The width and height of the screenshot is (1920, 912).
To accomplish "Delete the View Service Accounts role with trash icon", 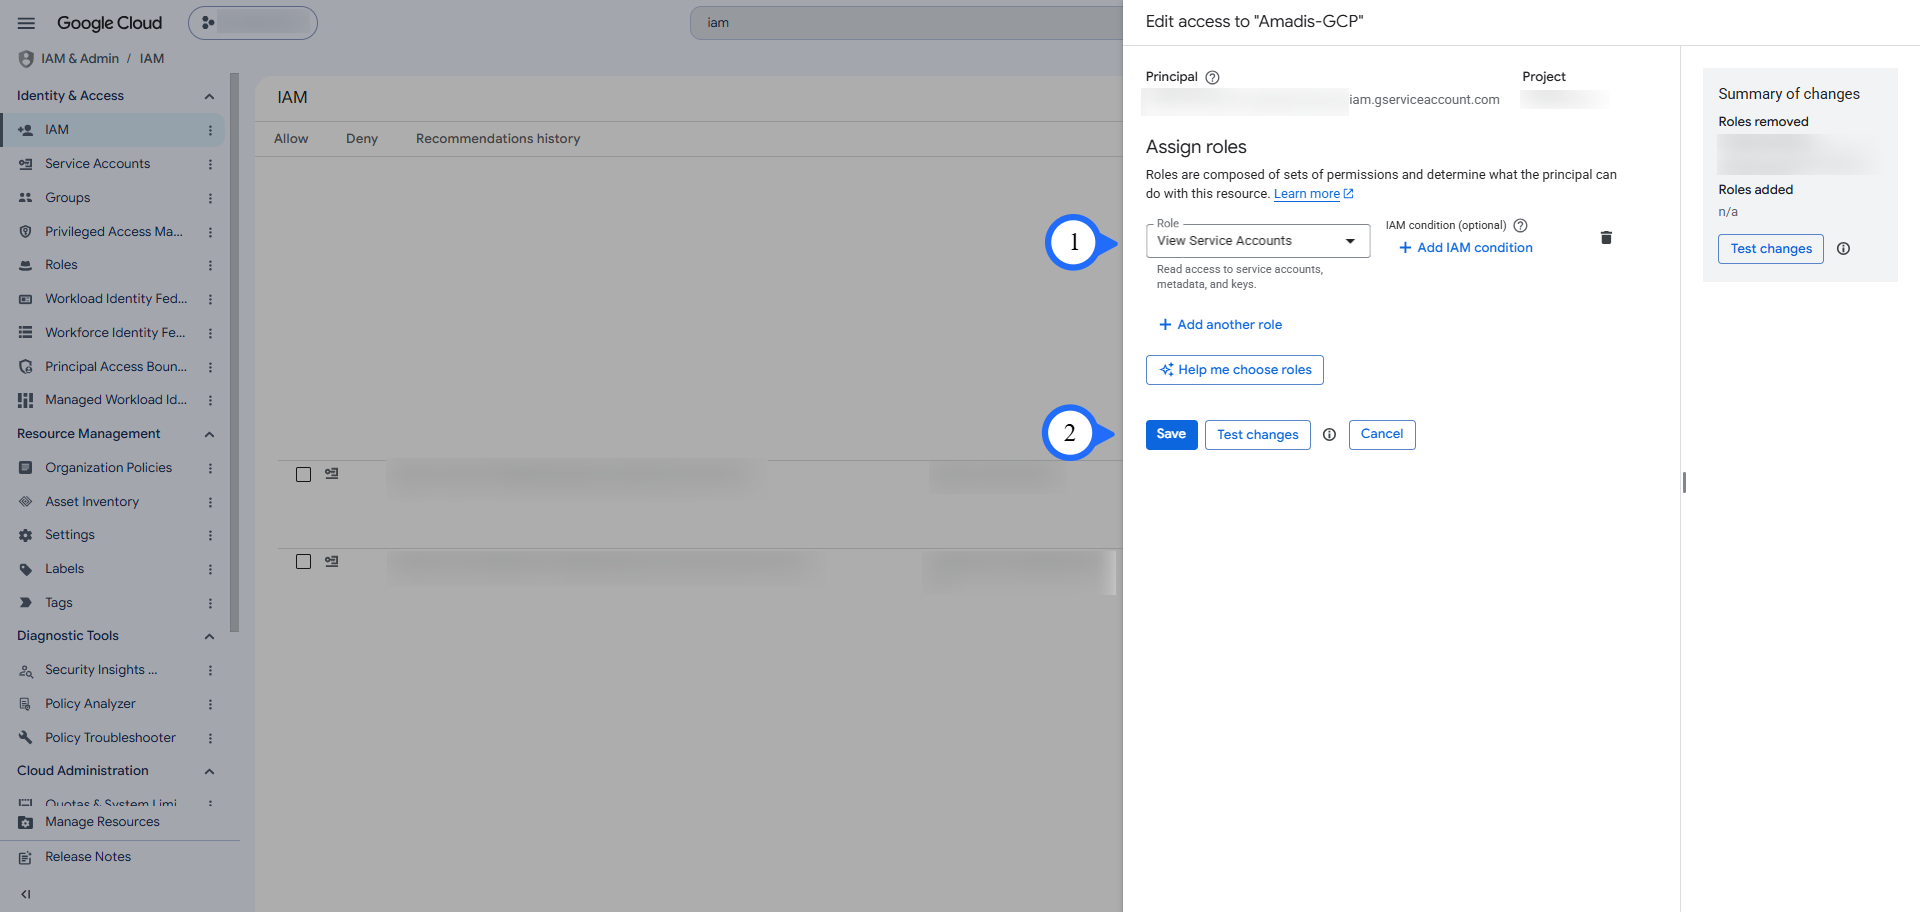I will click(1606, 238).
